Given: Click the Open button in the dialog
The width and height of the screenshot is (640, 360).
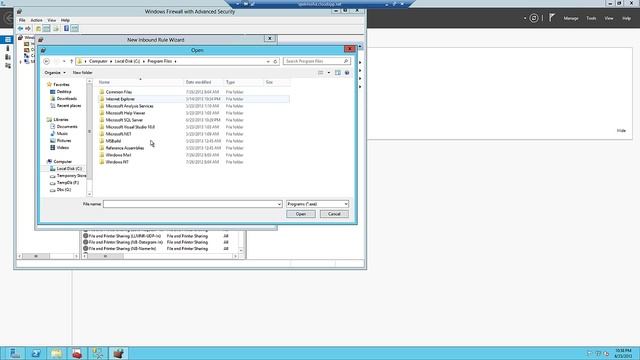Looking at the screenshot, I should pyautogui.click(x=301, y=214).
